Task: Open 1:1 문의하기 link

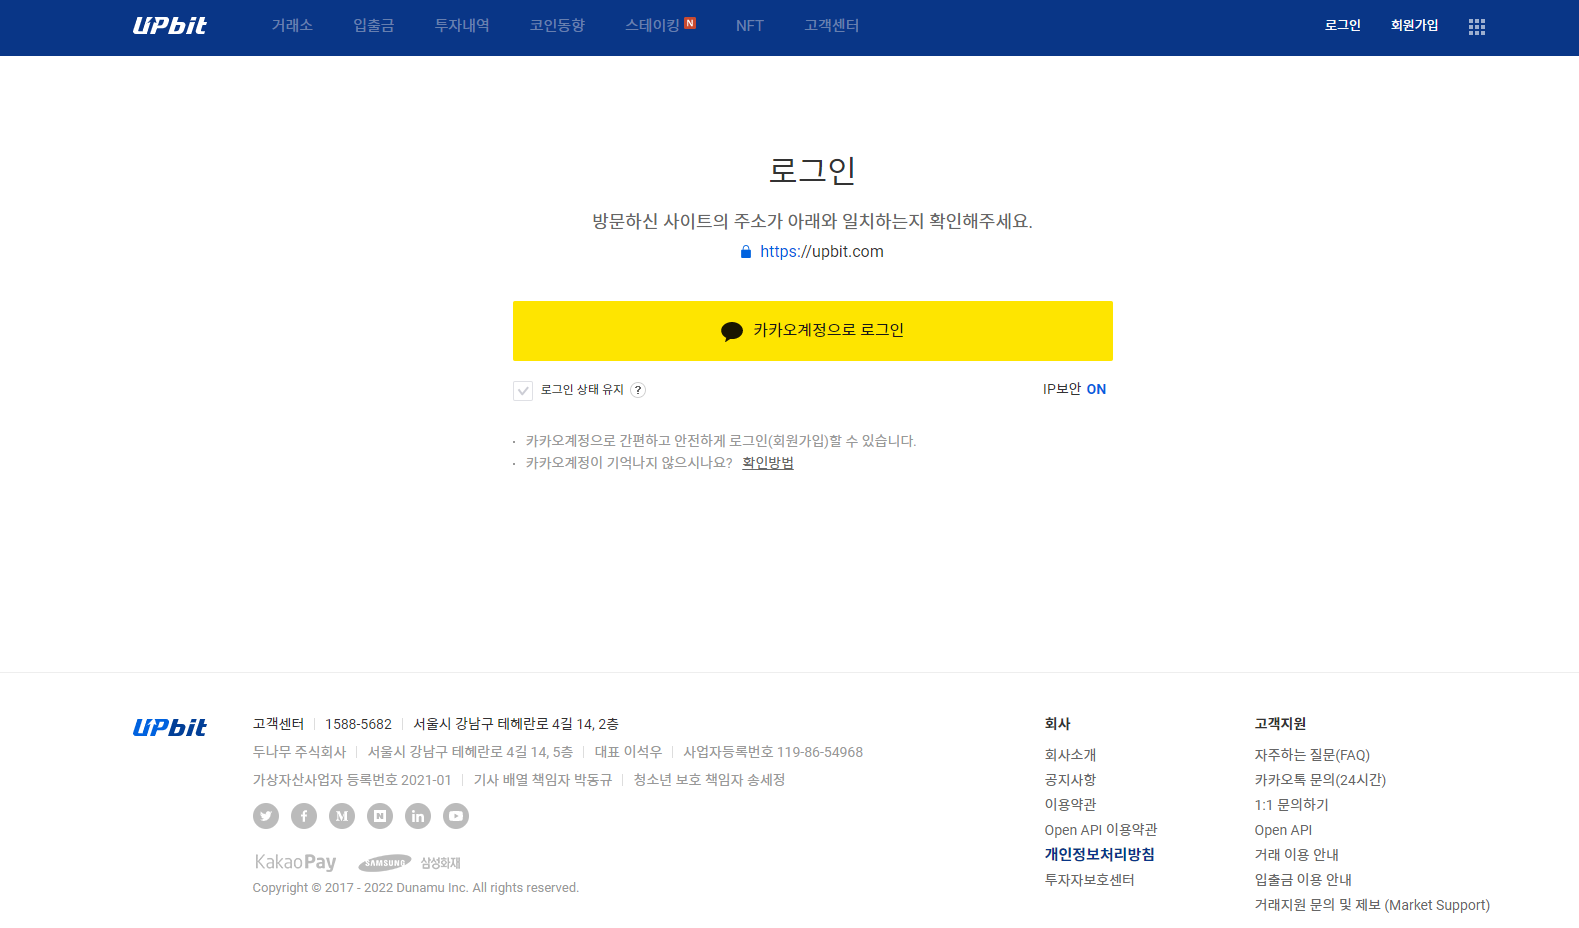Action: [1291, 805]
